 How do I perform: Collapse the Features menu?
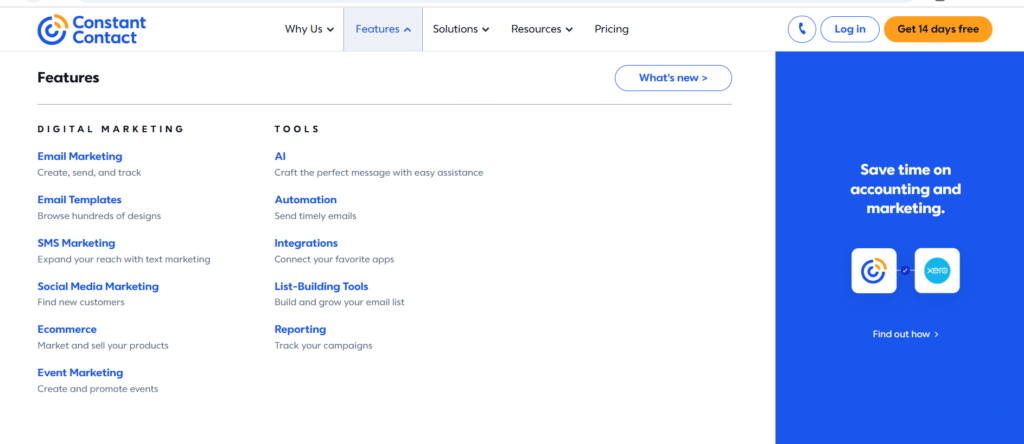click(383, 29)
